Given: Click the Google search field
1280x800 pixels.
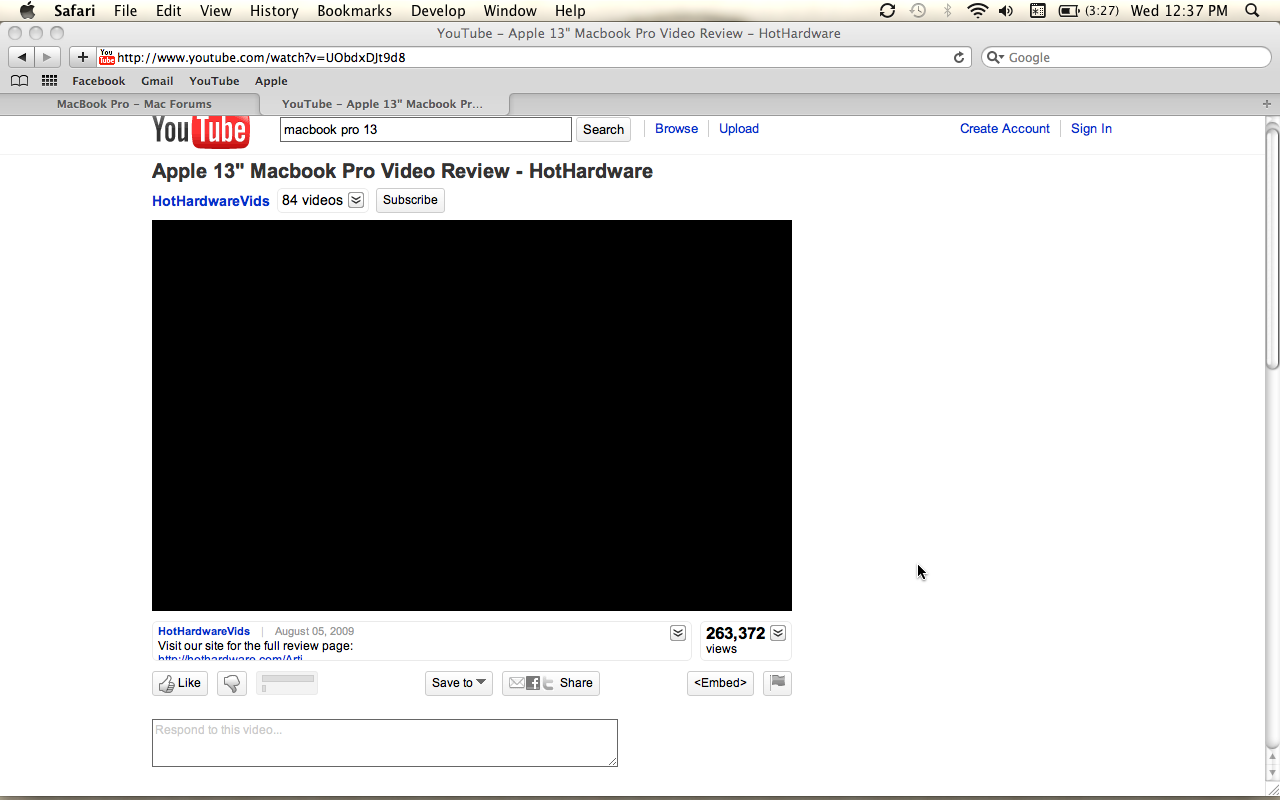Looking at the screenshot, I should point(1125,57).
